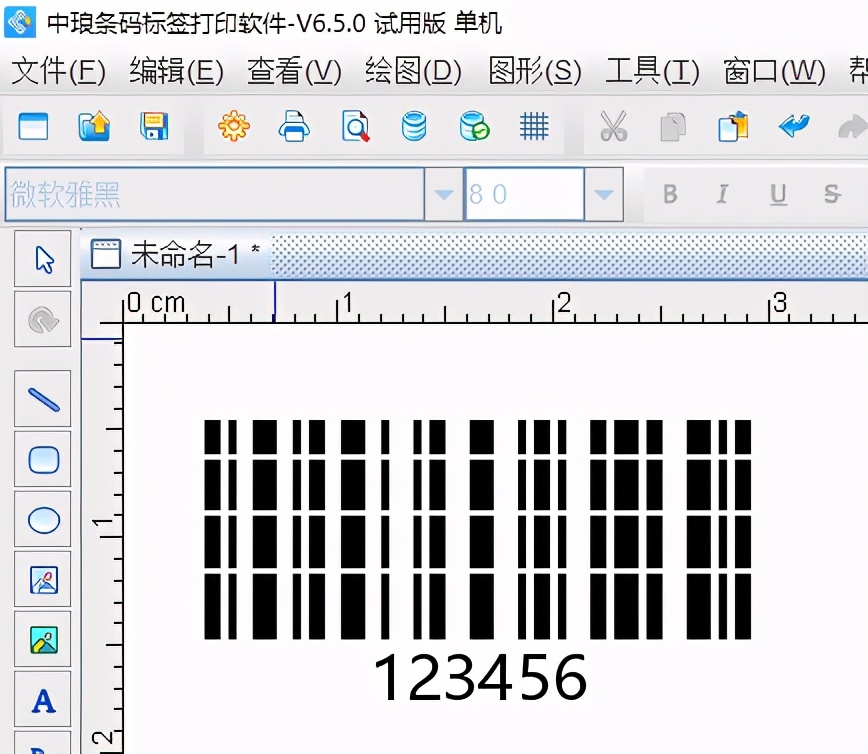Select the line drawing tool
This screenshot has height=754, width=868.
(x=43, y=399)
